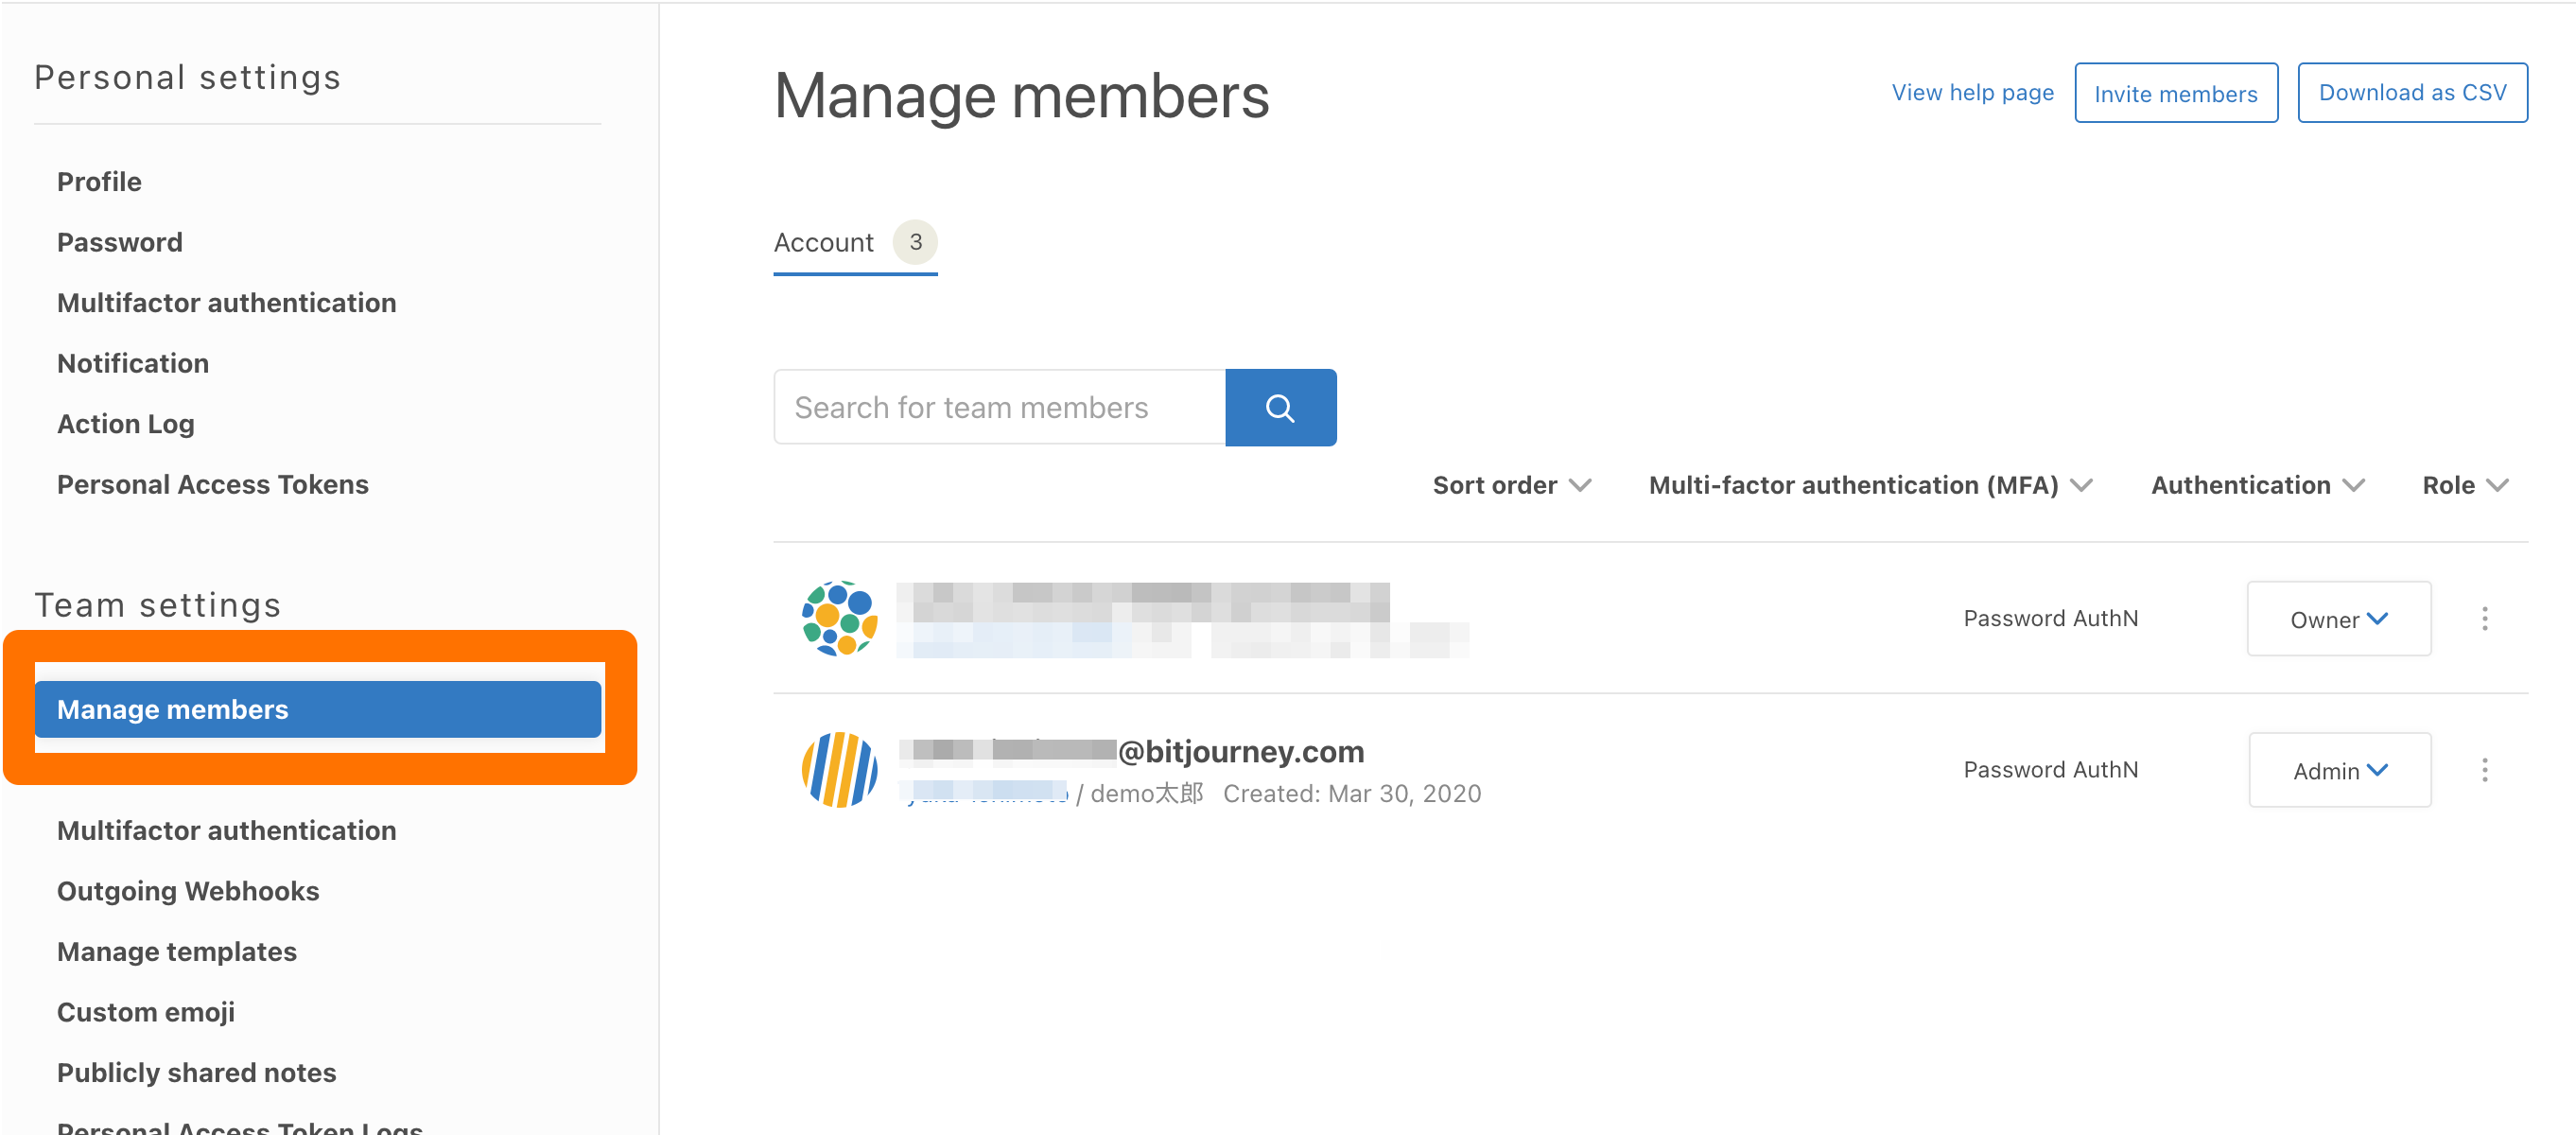Screen dimensions: 2576x1135
Task: Open Personal Access Tokens settings
Action: [212, 484]
